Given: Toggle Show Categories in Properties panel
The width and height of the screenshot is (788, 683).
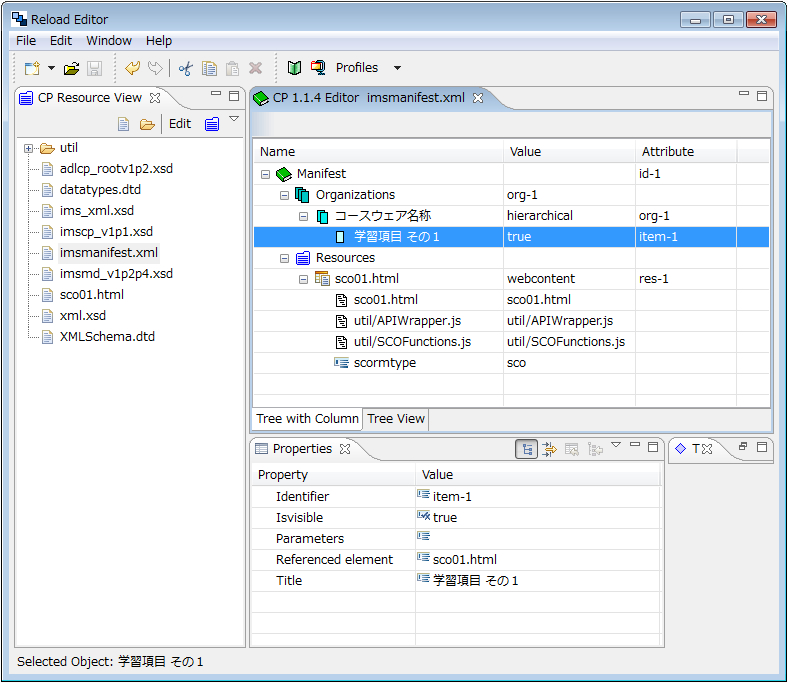Looking at the screenshot, I should [x=526, y=449].
